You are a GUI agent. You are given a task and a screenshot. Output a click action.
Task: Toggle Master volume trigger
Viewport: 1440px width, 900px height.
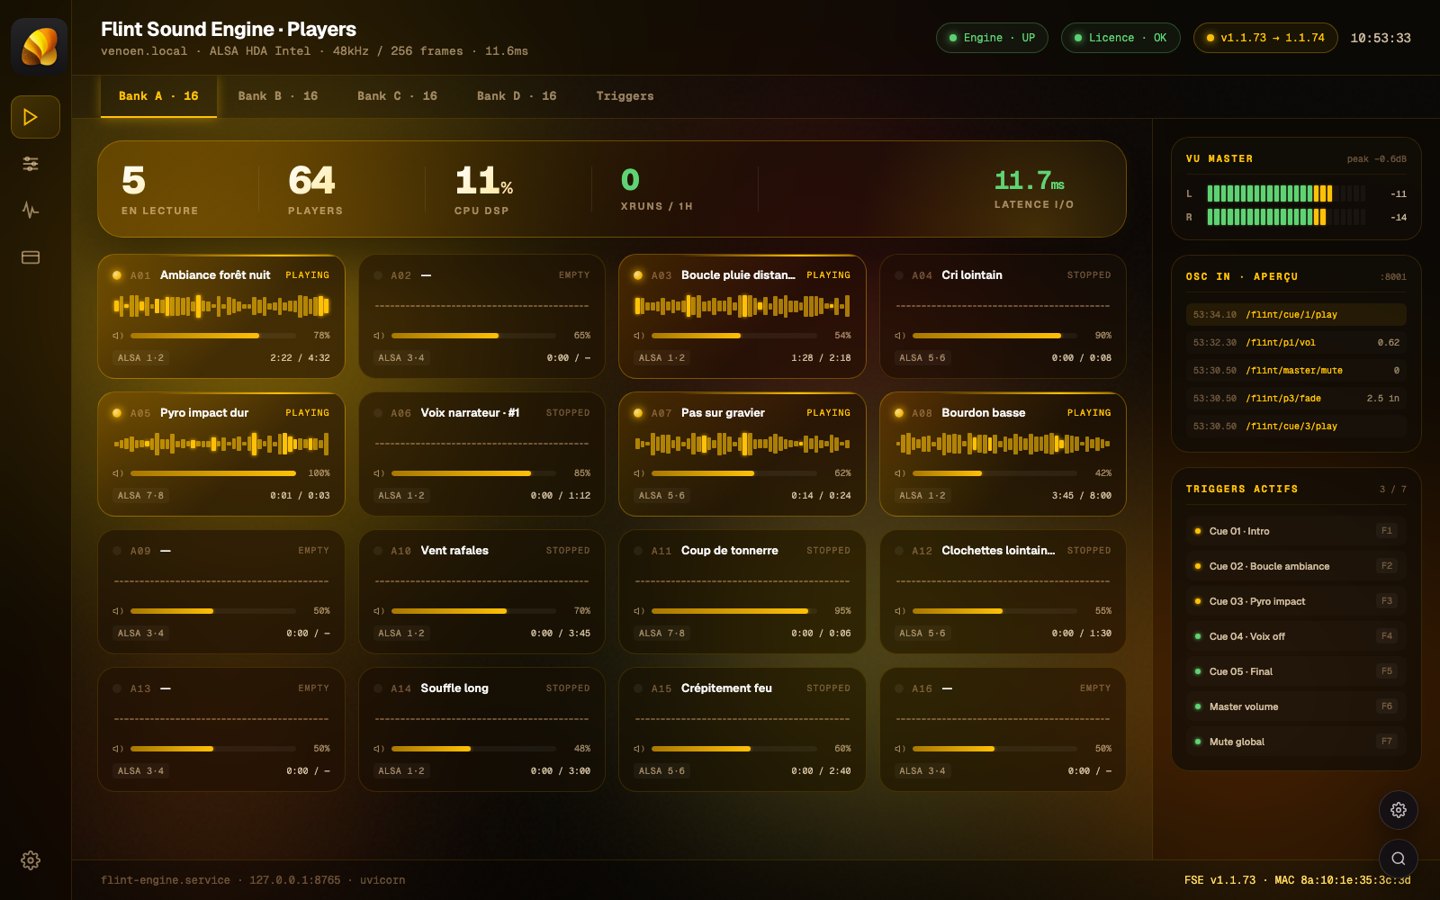[1296, 706]
